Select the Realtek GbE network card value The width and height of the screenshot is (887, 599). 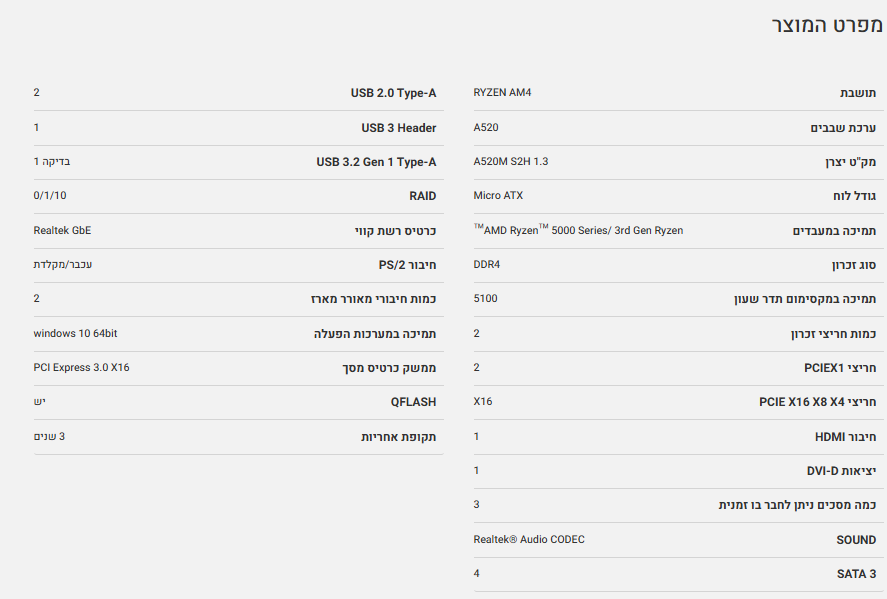point(62,230)
